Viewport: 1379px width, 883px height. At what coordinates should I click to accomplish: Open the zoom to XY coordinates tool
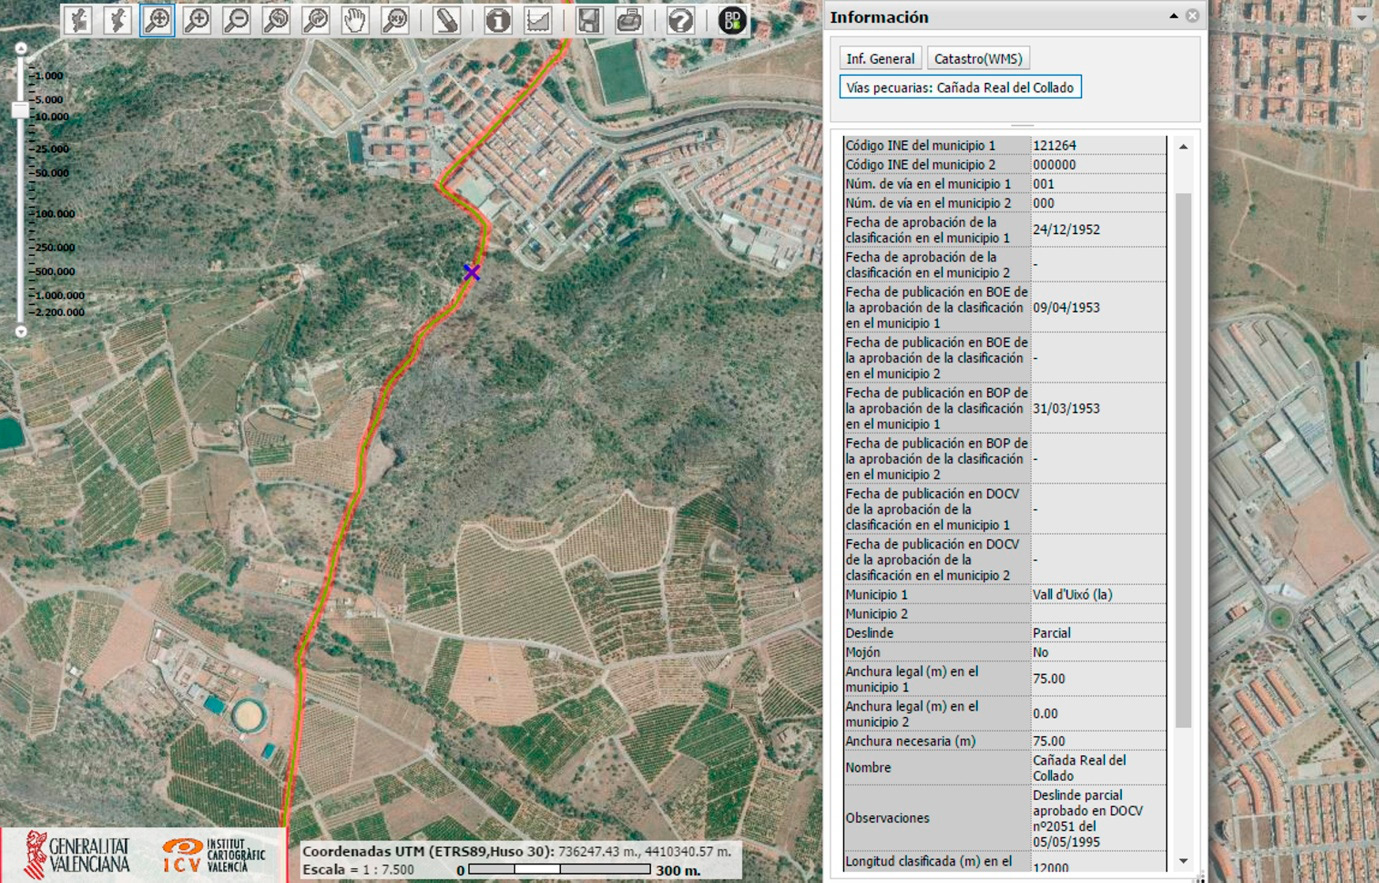(x=396, y=20)
